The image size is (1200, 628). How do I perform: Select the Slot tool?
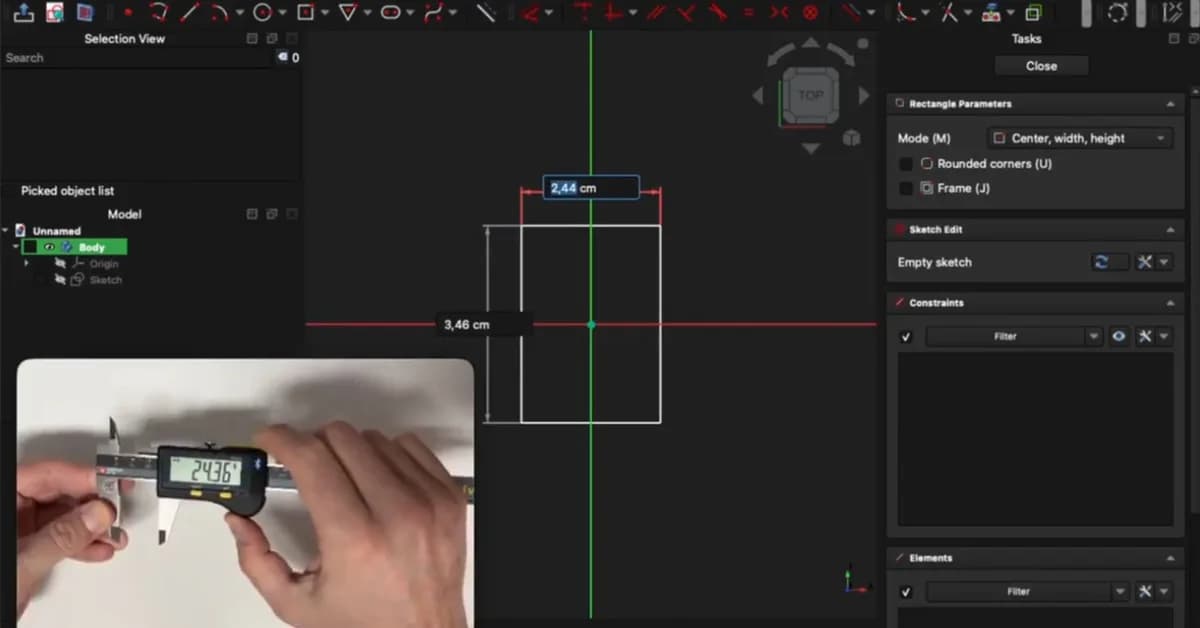point(390,13)
